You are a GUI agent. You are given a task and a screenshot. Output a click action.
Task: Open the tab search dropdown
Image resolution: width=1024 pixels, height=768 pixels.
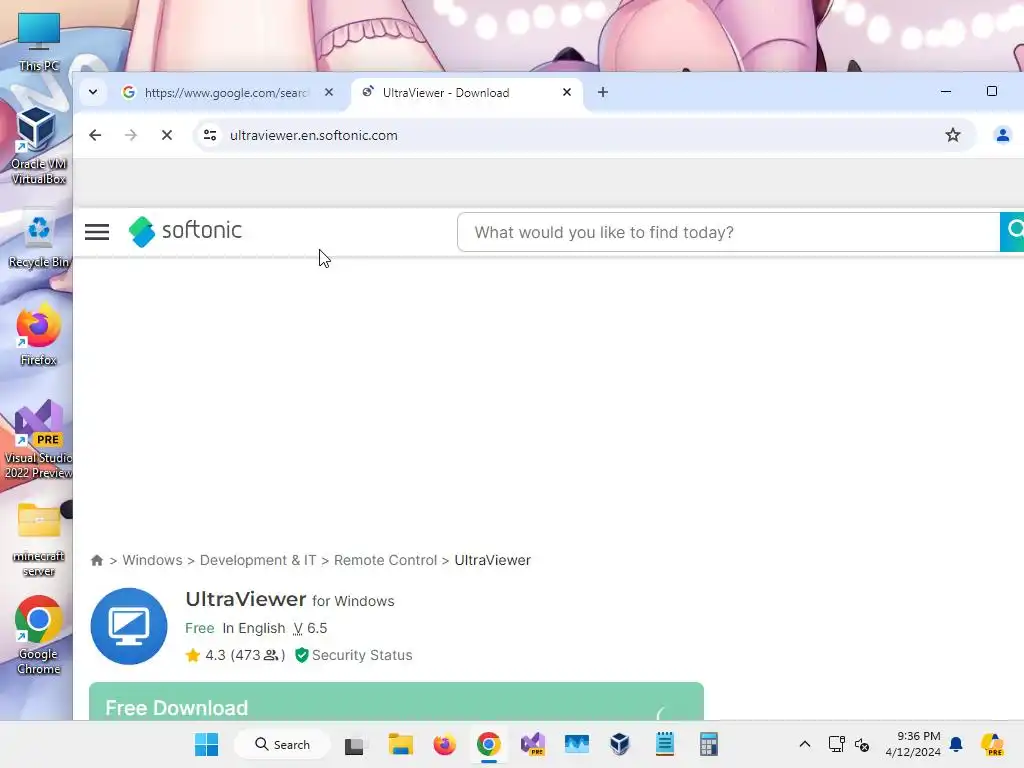(93, 92)
